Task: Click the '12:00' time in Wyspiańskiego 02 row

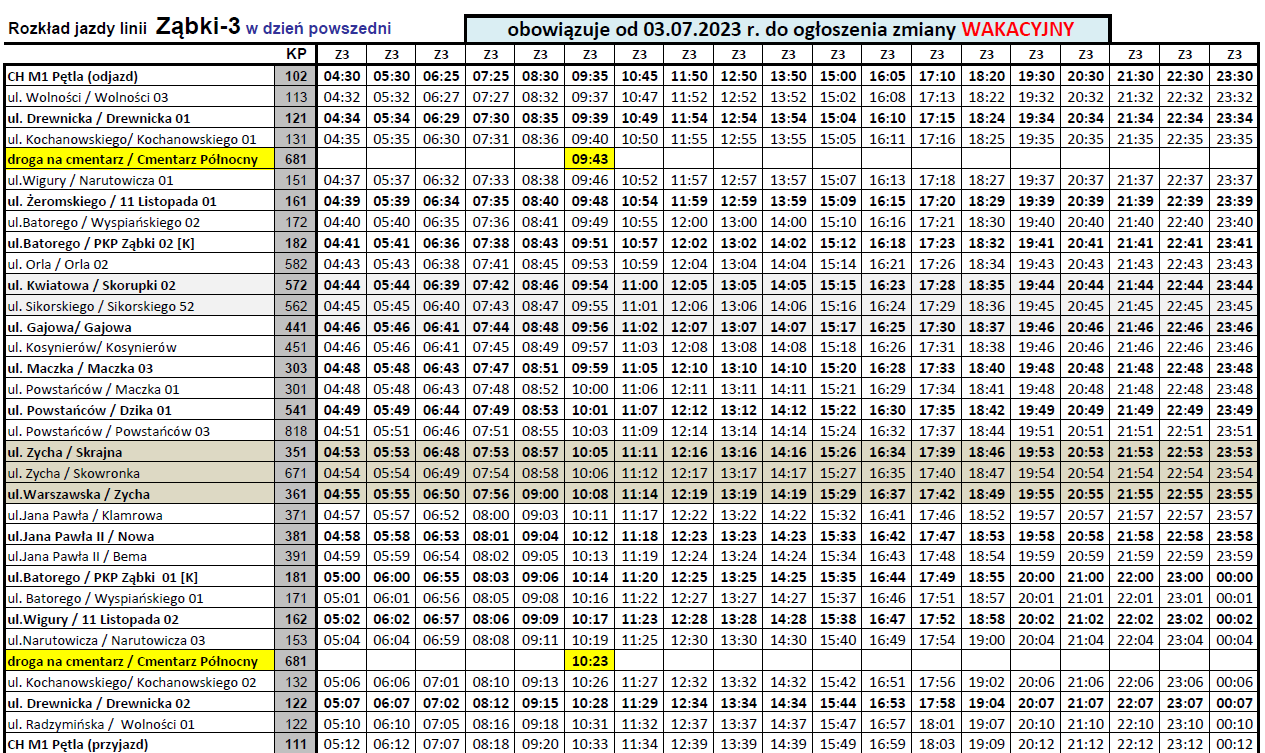Action: [x=689, y=222]
